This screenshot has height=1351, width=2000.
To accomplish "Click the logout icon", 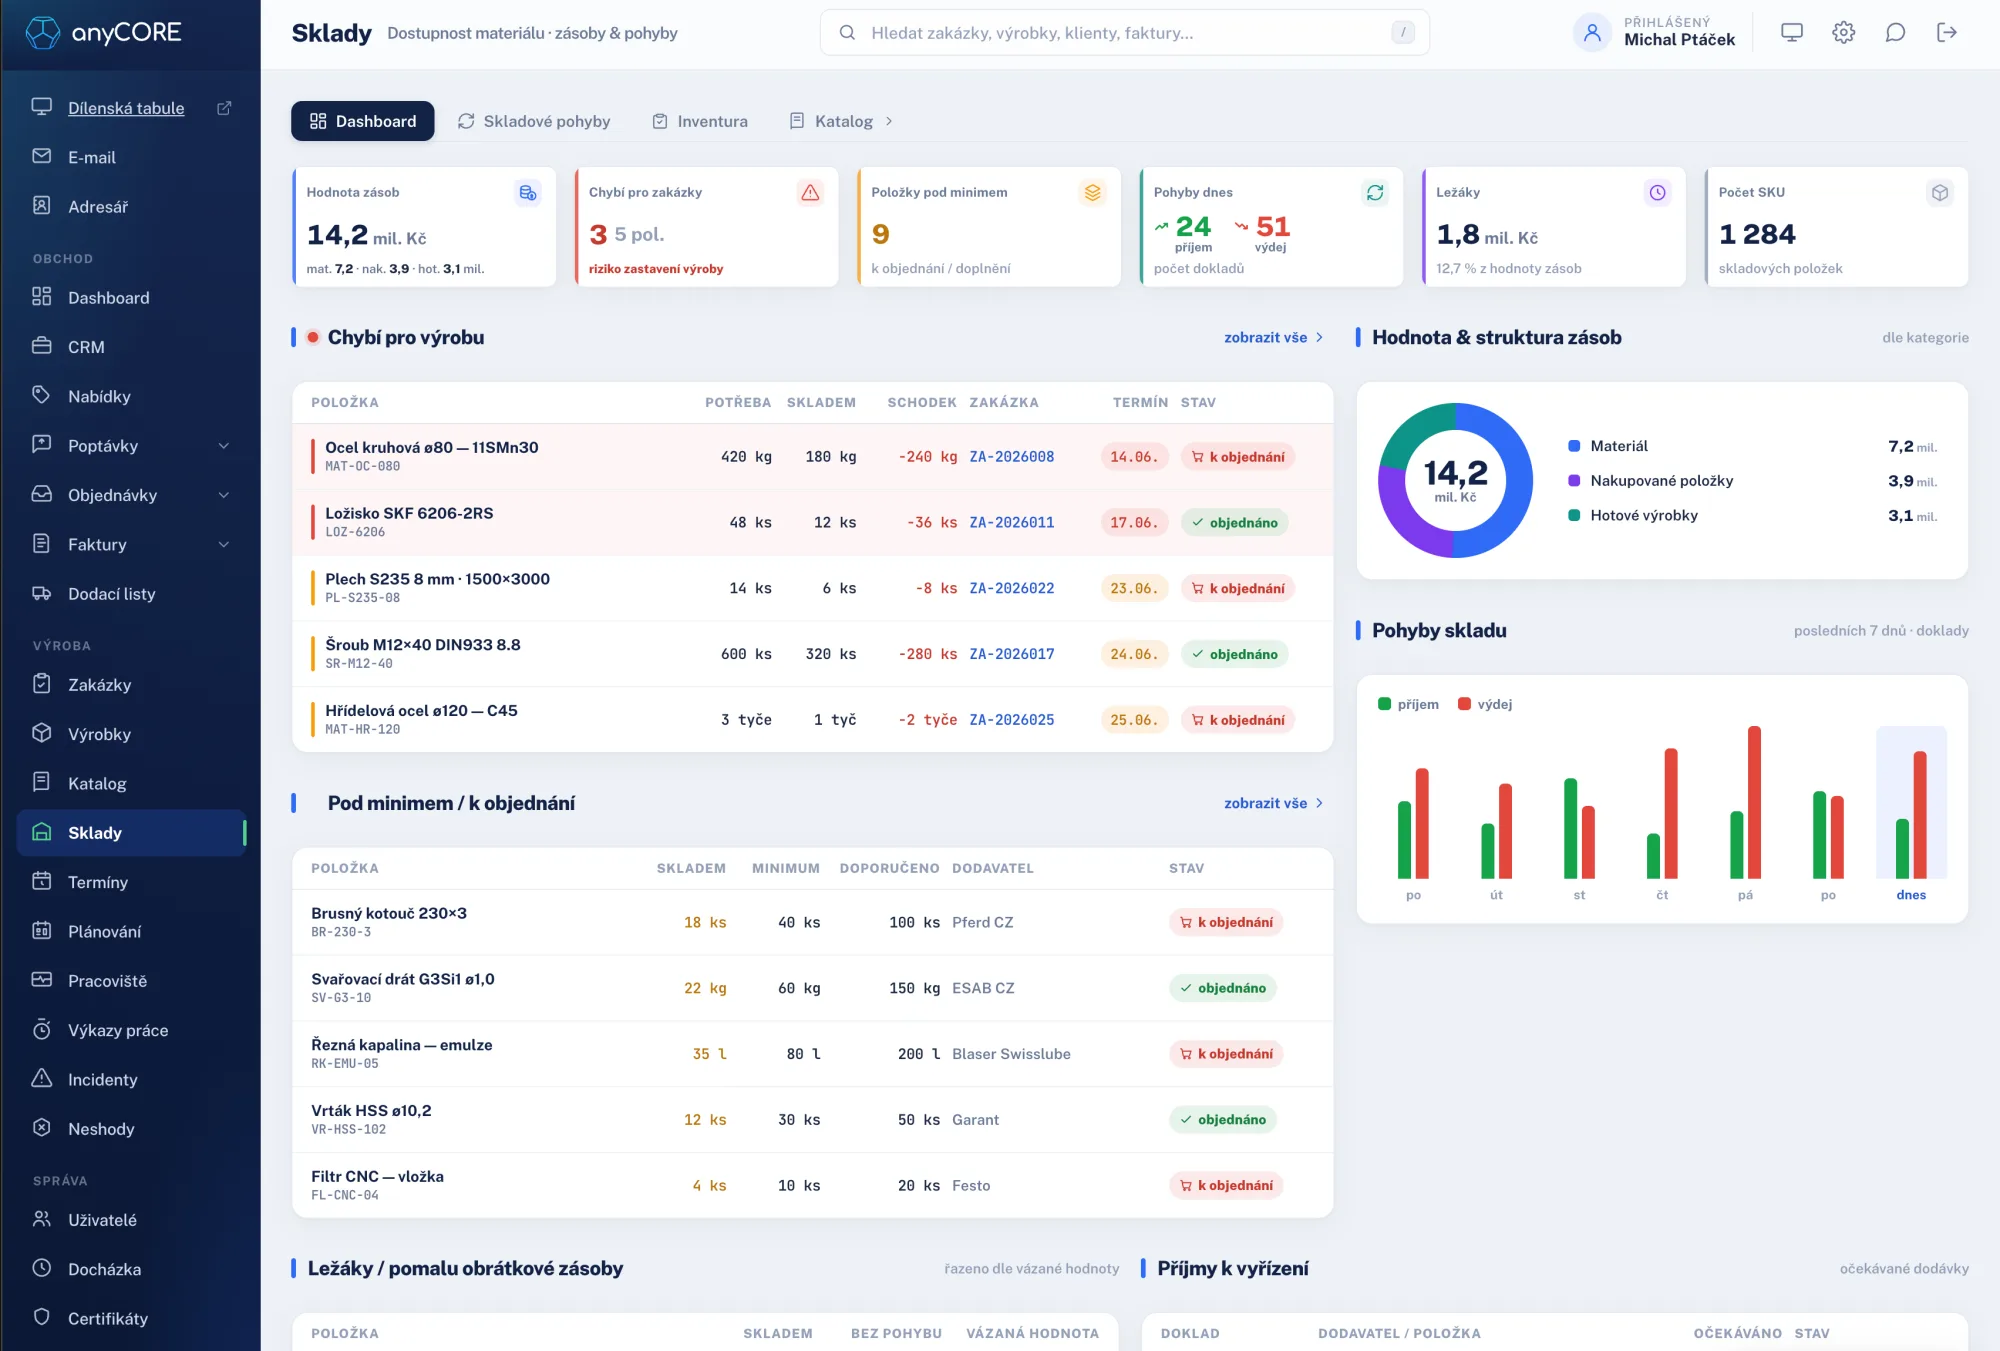I will (1946, 32).
